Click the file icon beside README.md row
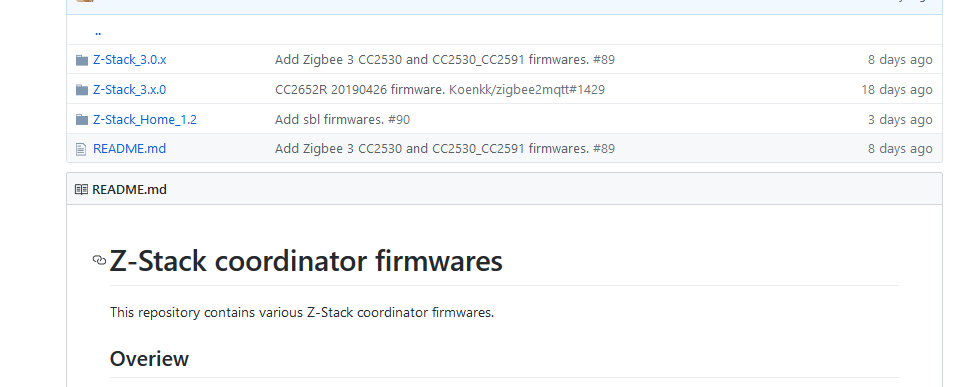The width and height of the screenshot is (980, 387). [x=81, y=149]
